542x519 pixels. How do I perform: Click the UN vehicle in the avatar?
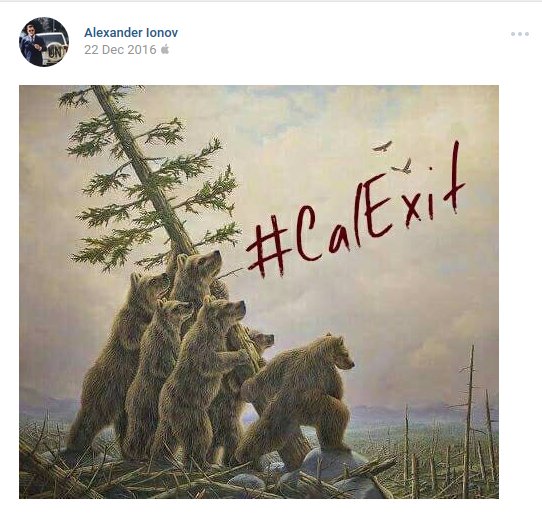(x=54, y=48)
